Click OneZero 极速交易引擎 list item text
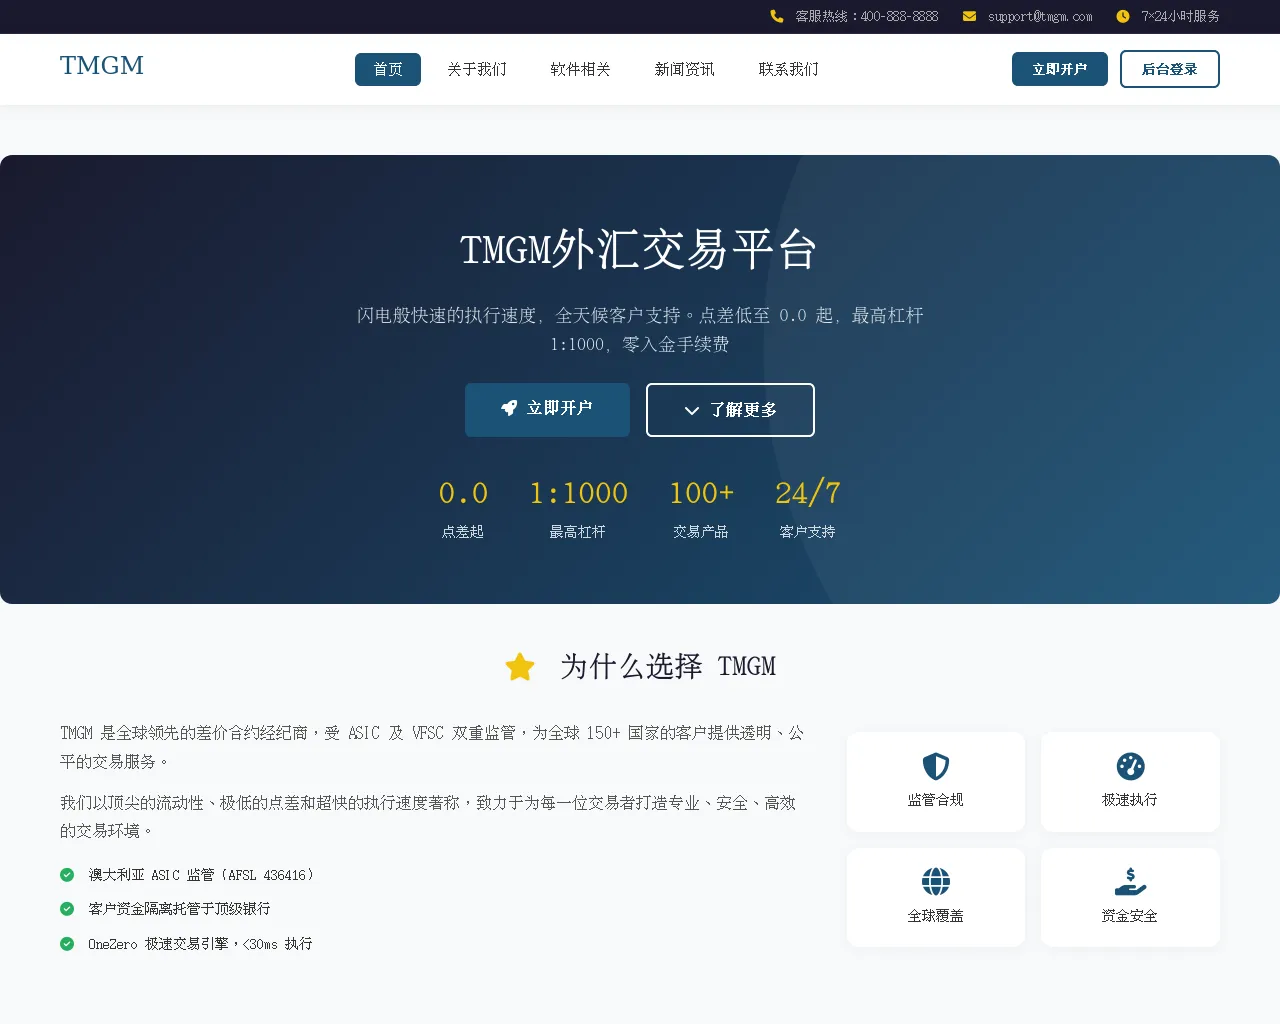1280x1024 pixels. click(200, 944)
